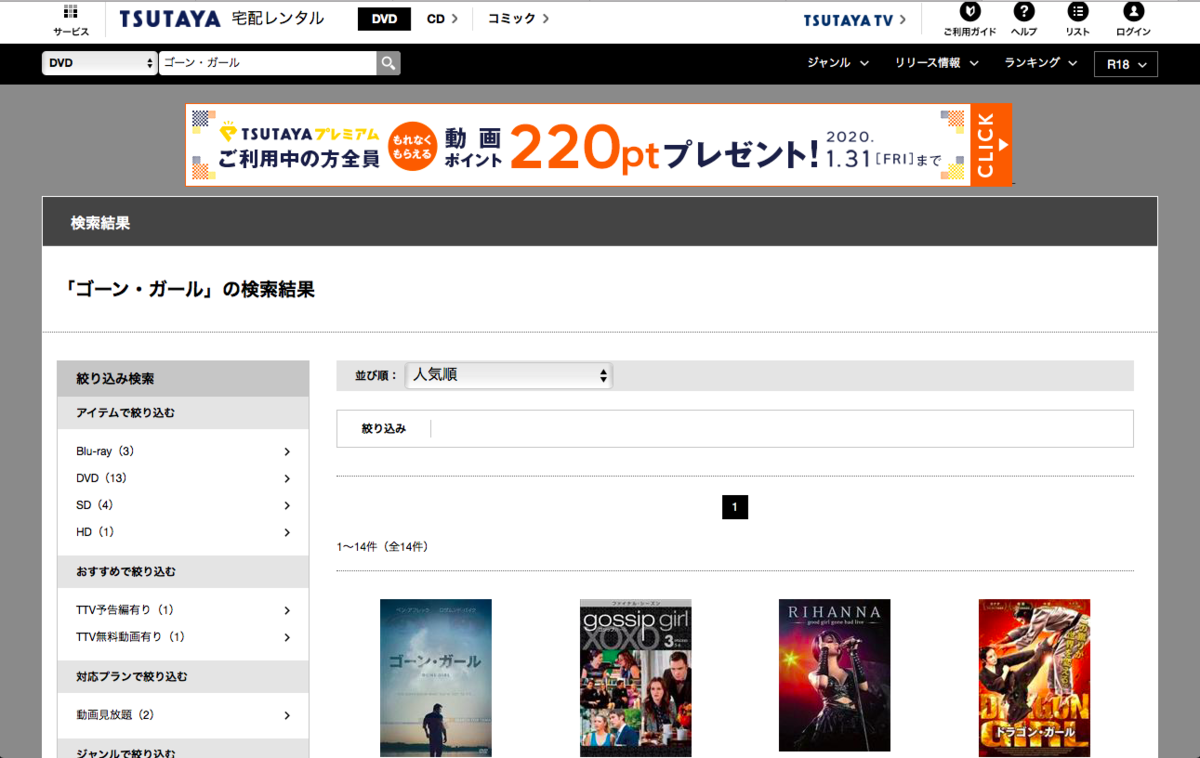The height and width of the screenshot is (758, 1200).
Task: Click page number 1 button
Action: 735,507
